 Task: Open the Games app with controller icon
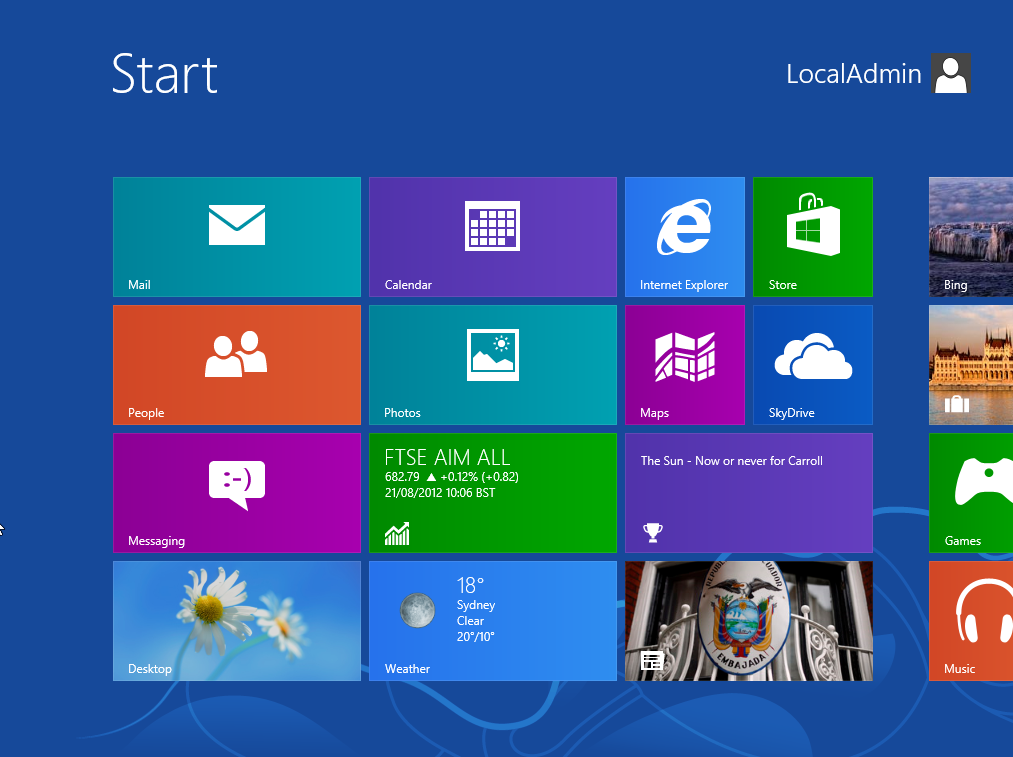[x=969, y=493]
